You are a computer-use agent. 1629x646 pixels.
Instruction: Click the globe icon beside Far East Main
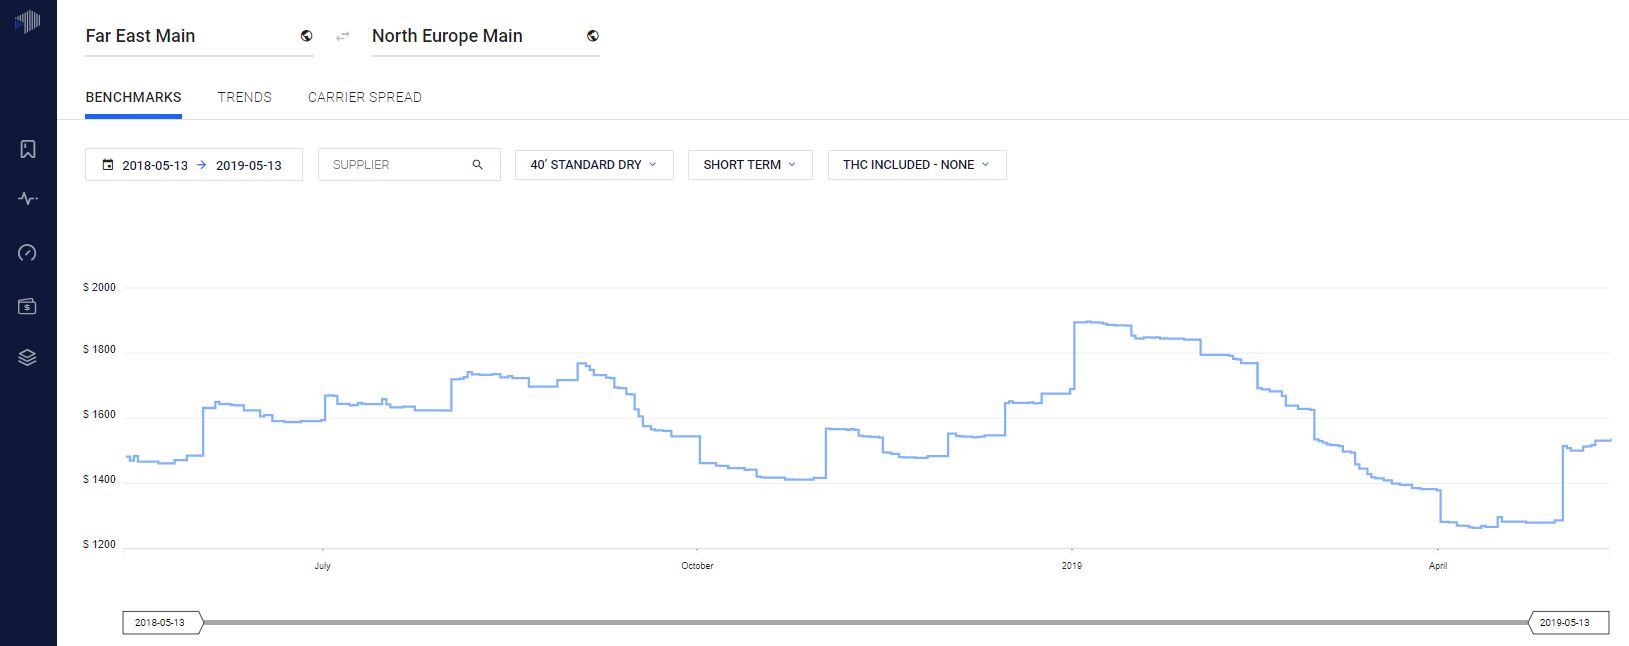[x=306, y=36]
